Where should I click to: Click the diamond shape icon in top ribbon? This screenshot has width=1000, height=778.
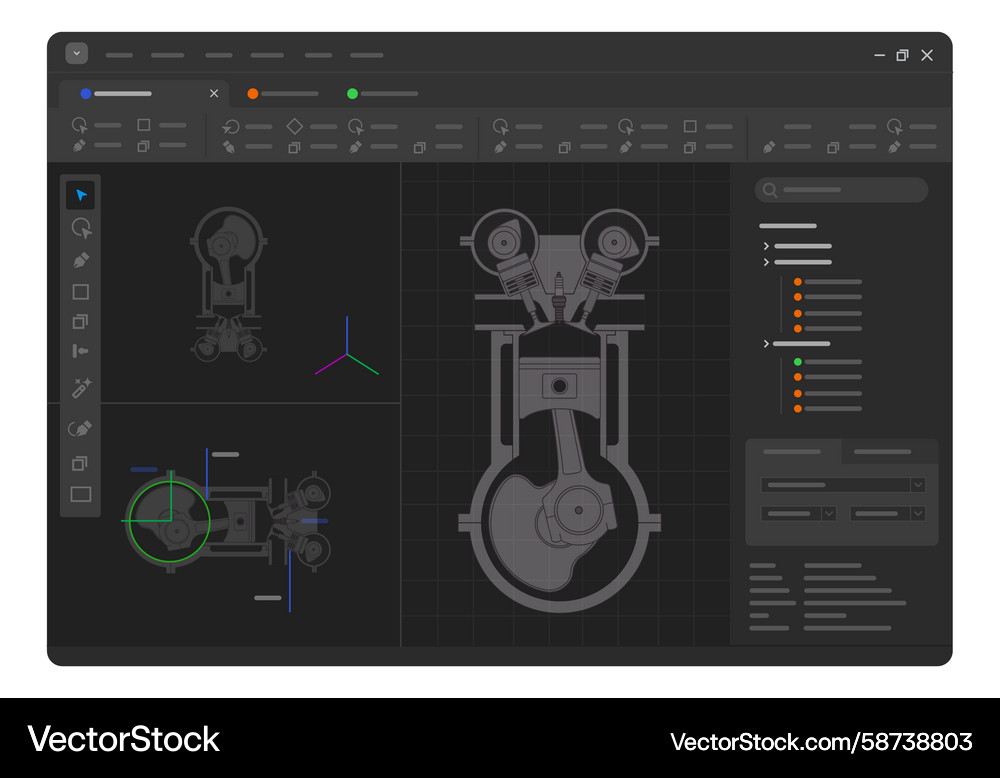294,126
